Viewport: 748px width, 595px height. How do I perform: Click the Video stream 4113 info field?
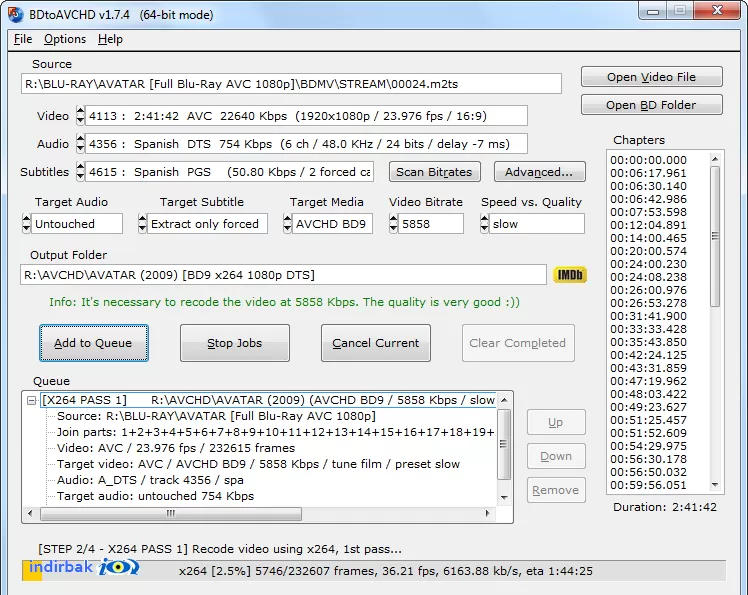click(x=306, y=115)
